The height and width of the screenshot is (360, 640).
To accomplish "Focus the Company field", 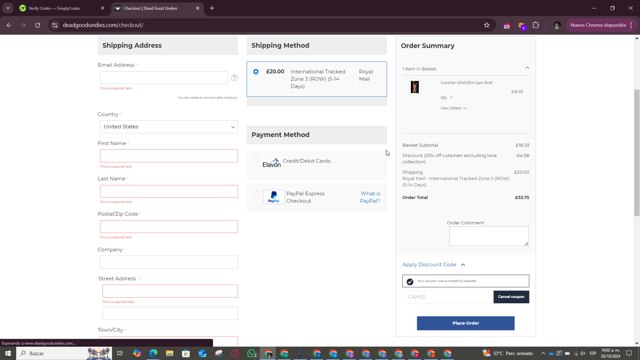I will [x=169, y=262].
